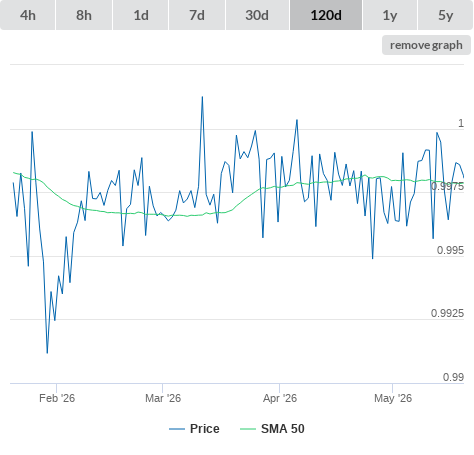The width and height of the screenshot is (474, 455).
Task: Select the 7d range tab
Action: (x=197, y=15)
